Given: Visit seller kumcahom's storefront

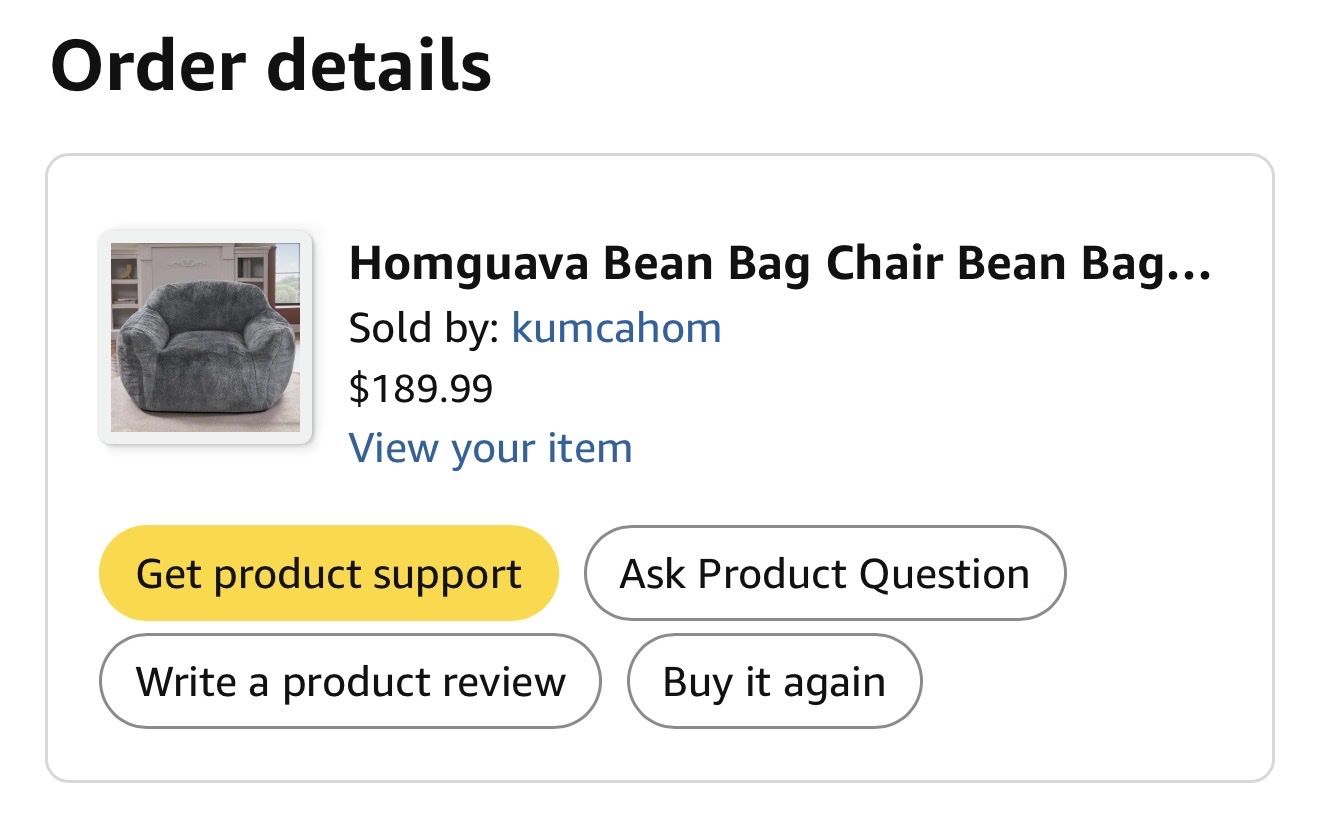Looking at the screenshot, I should pos(616,327).
